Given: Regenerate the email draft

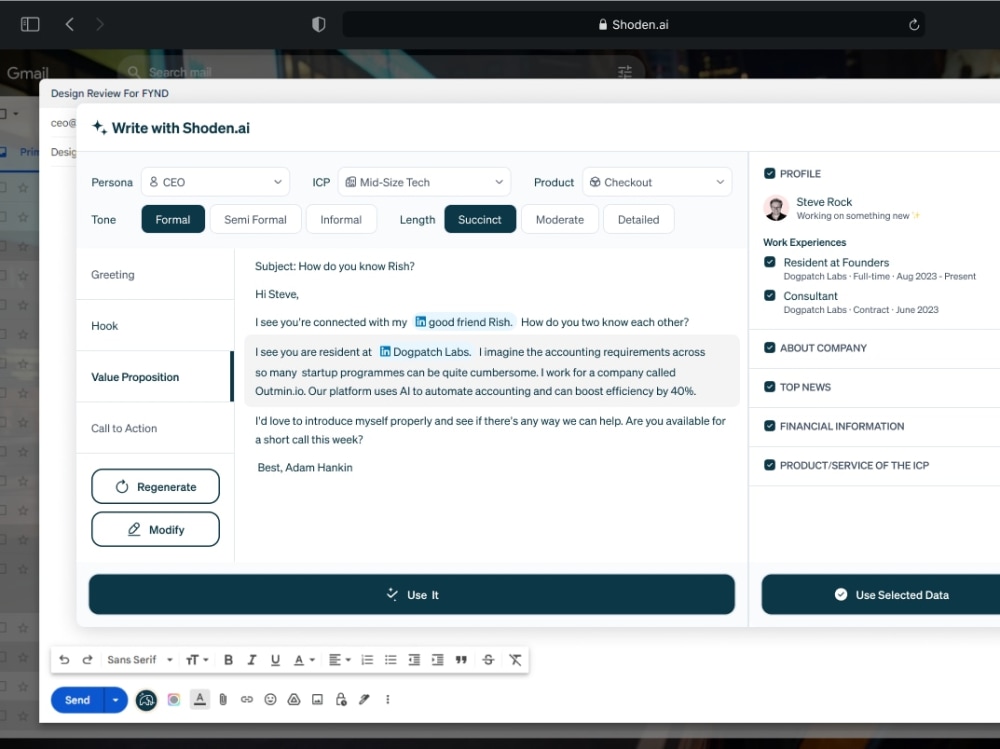Looking at the screenshot, I should tap(156, 487).
